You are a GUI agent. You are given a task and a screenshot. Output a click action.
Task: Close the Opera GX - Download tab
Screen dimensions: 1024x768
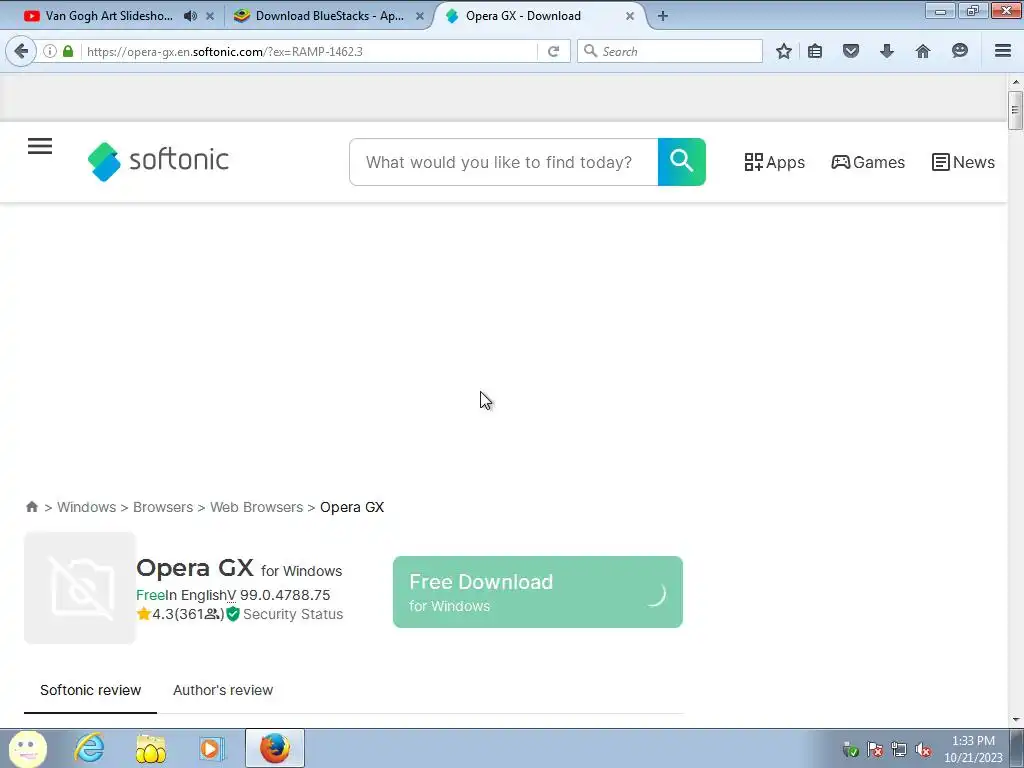[x=630, y=16]
